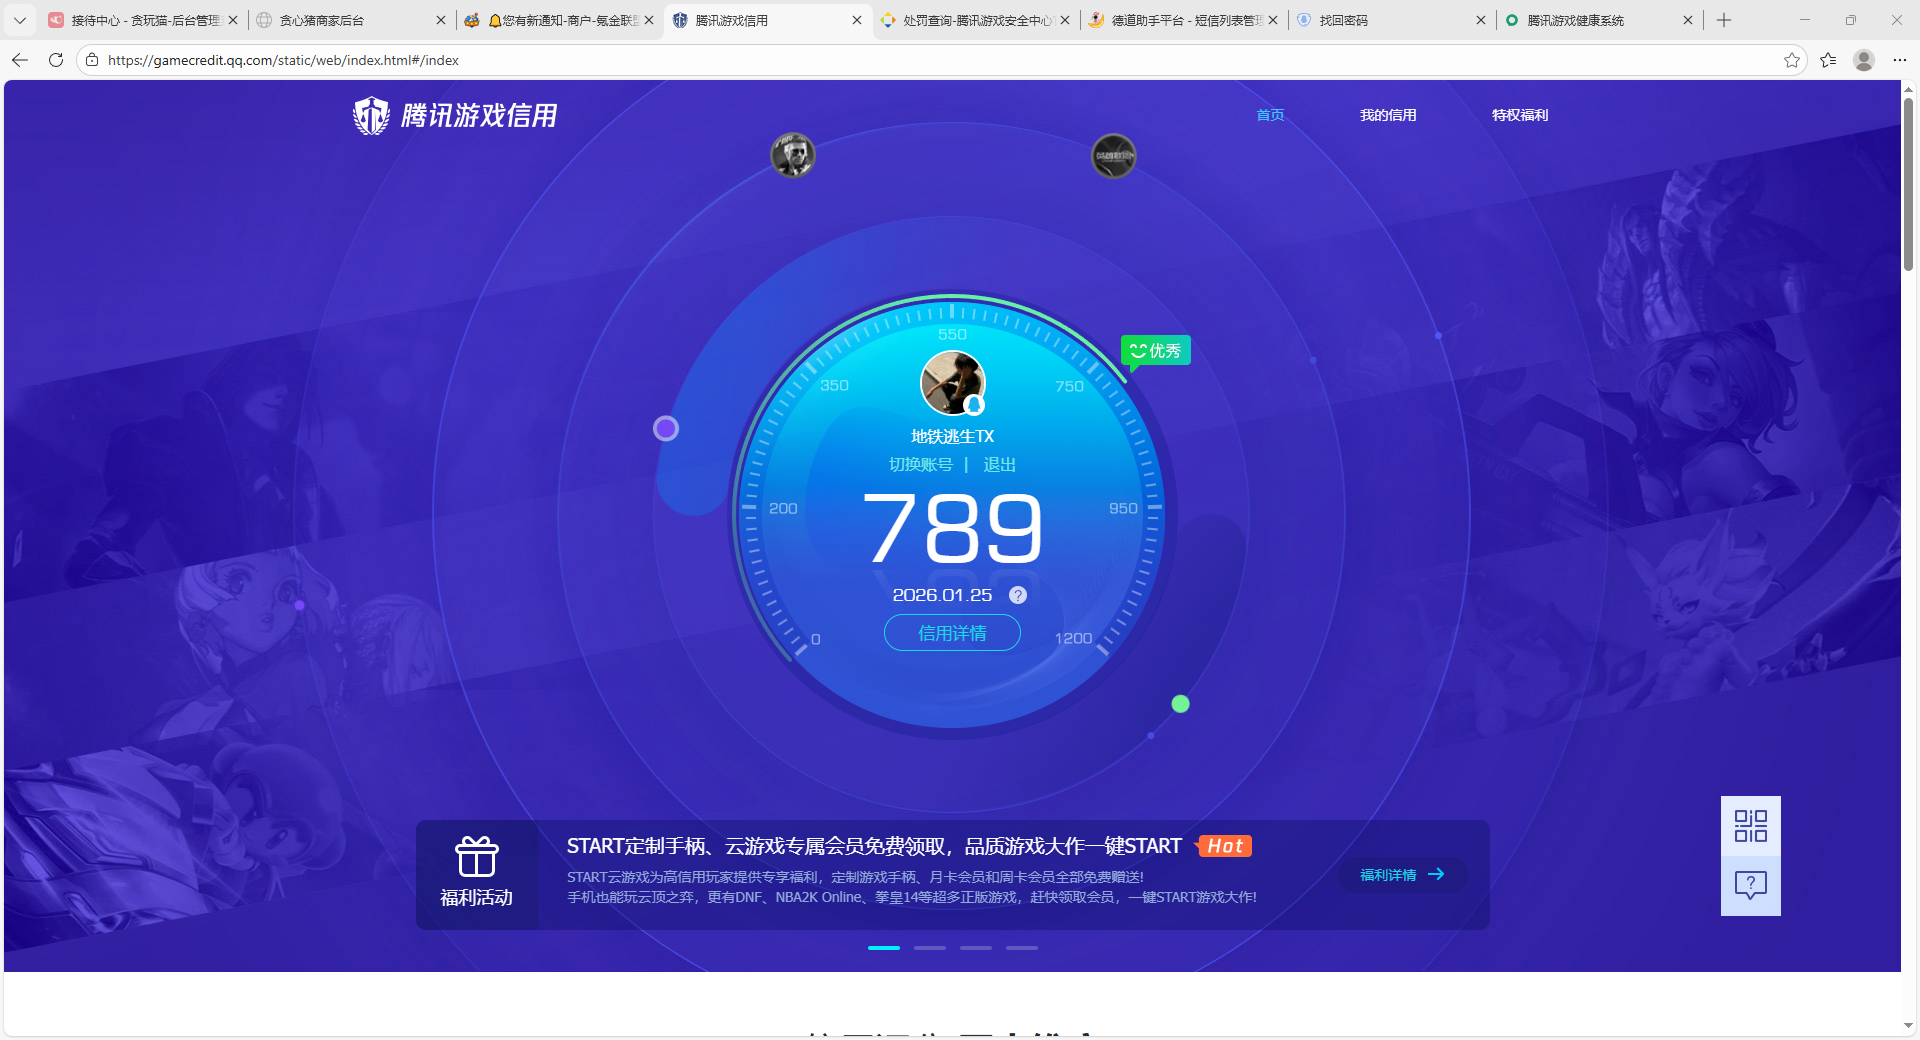Click the gift icon in the 福利活动 banner
The width and height of the screenshot is (1920, 1040).
(x=477, y=858)
